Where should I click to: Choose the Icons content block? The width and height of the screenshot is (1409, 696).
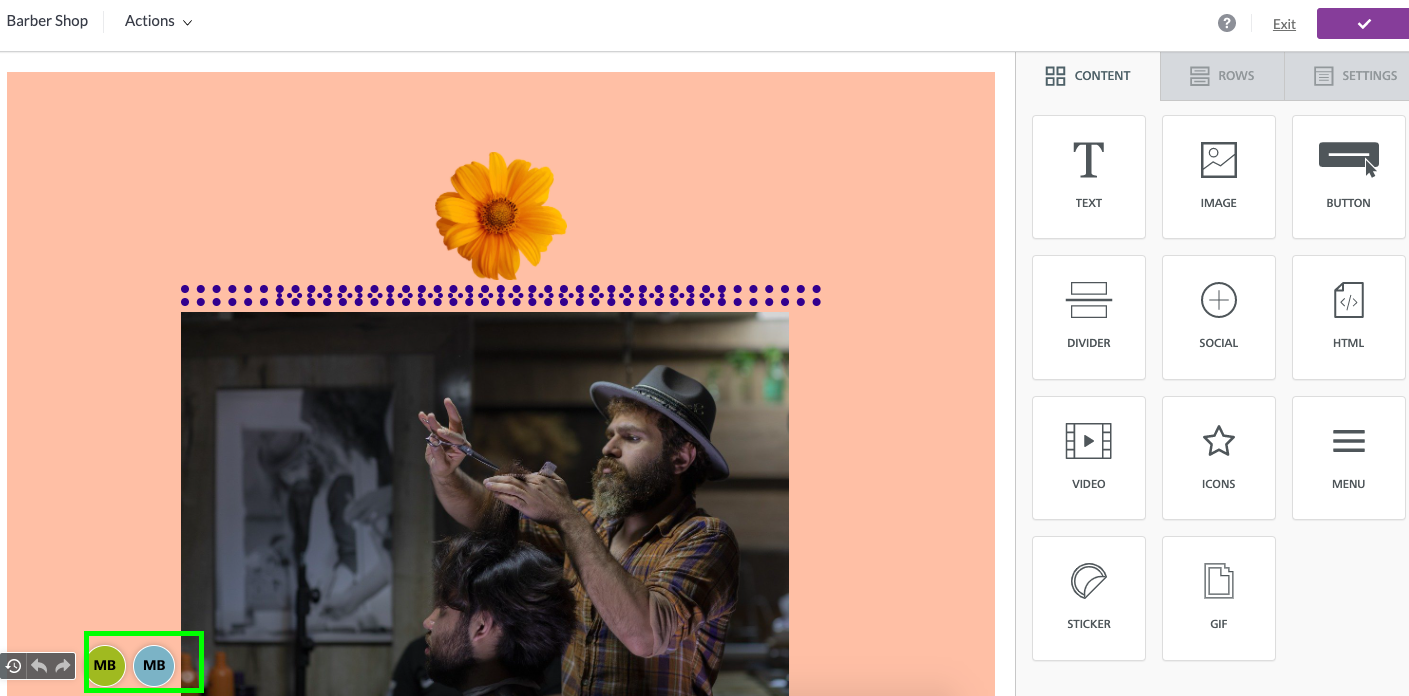[1218, 458]
